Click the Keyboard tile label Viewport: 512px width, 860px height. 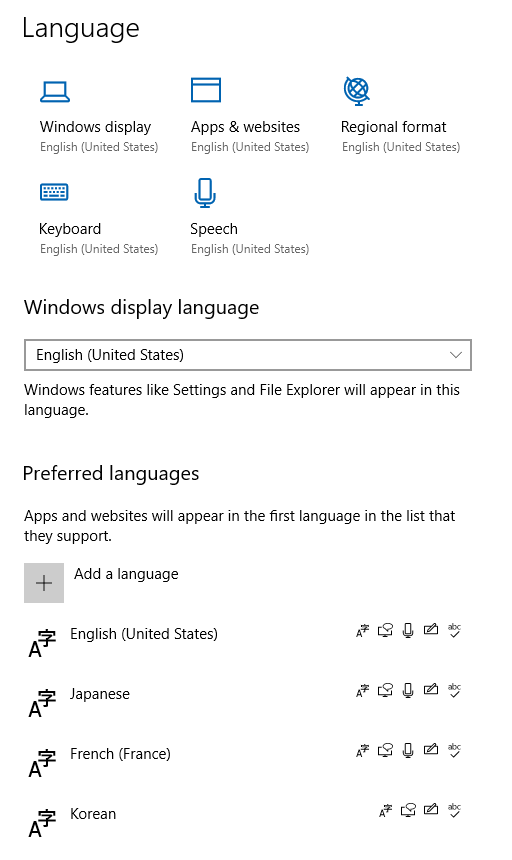point(70,229)
